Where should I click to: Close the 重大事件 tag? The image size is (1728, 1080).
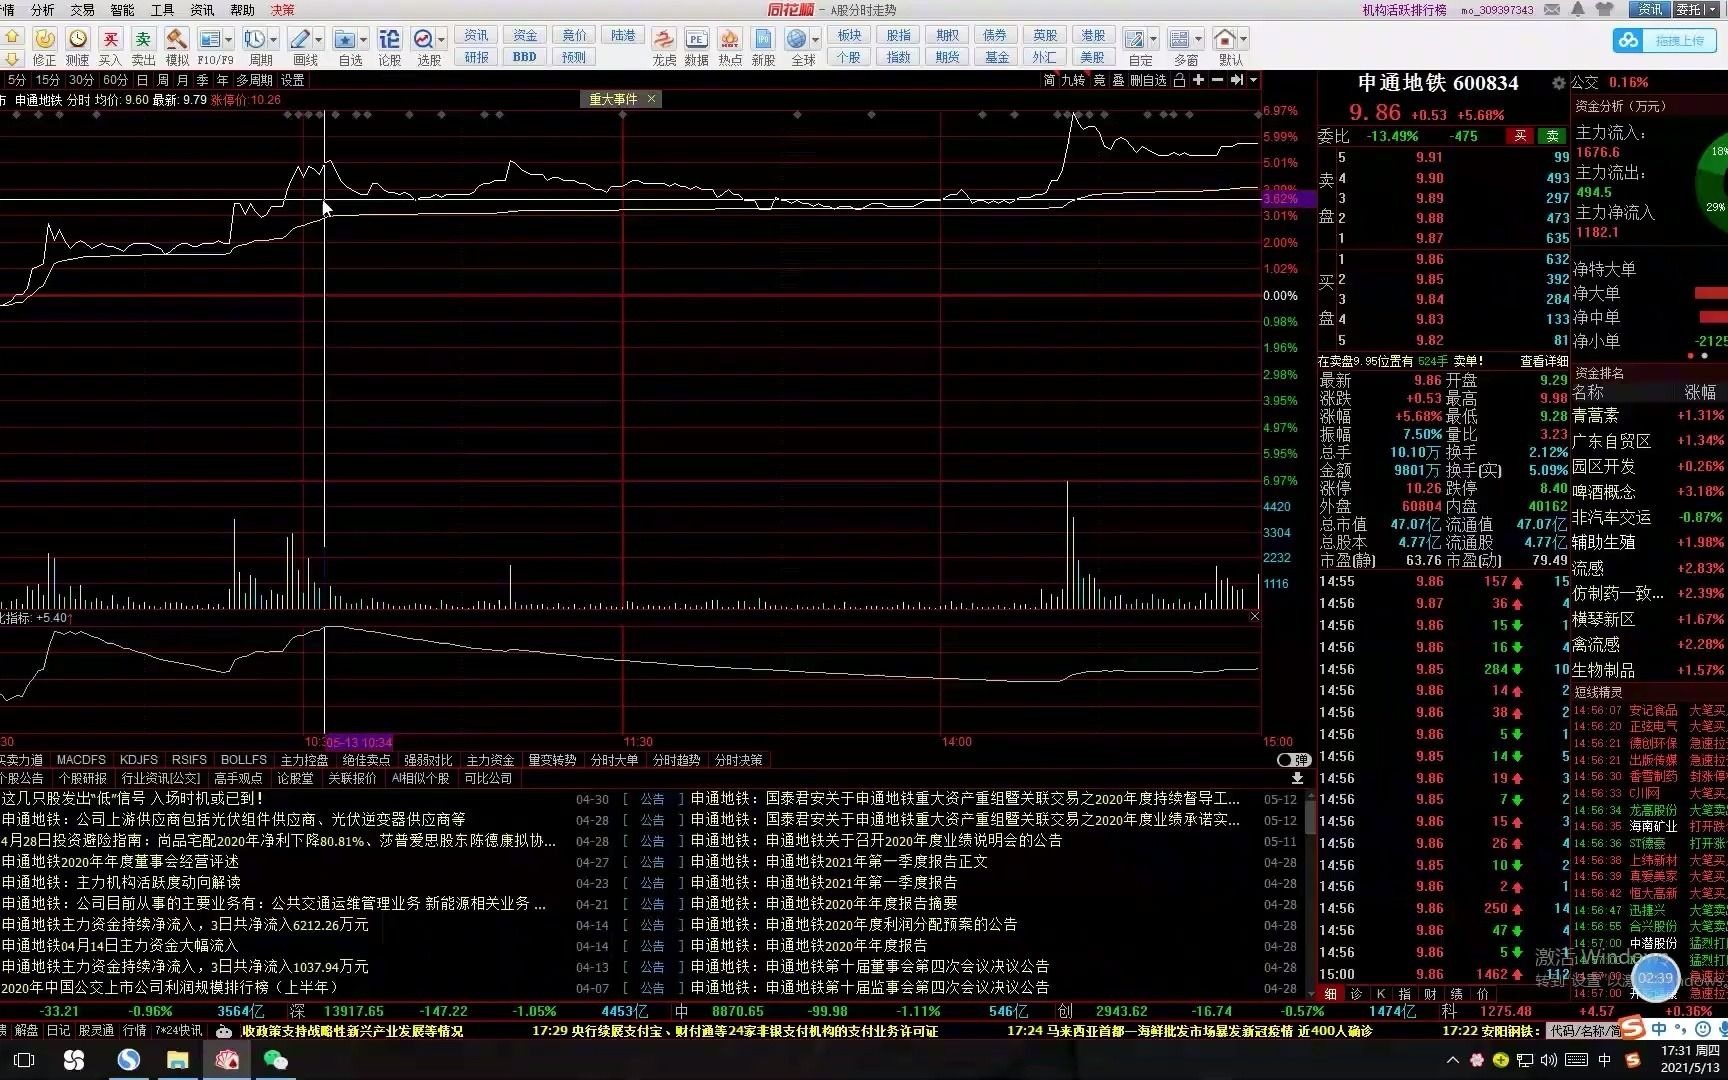(x=651, y=99)
